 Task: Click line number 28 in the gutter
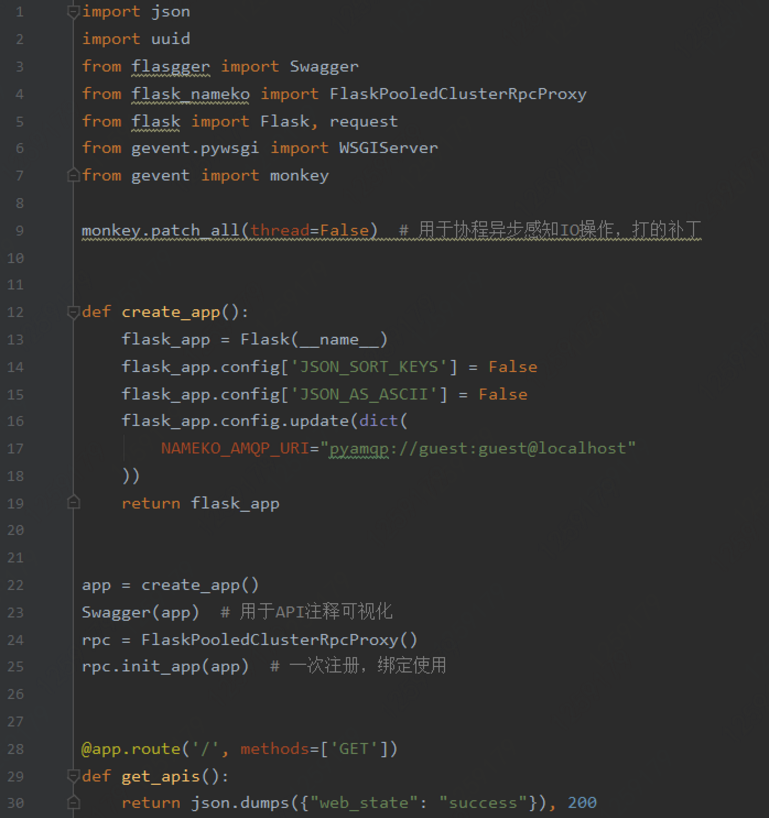coord(16,749)
